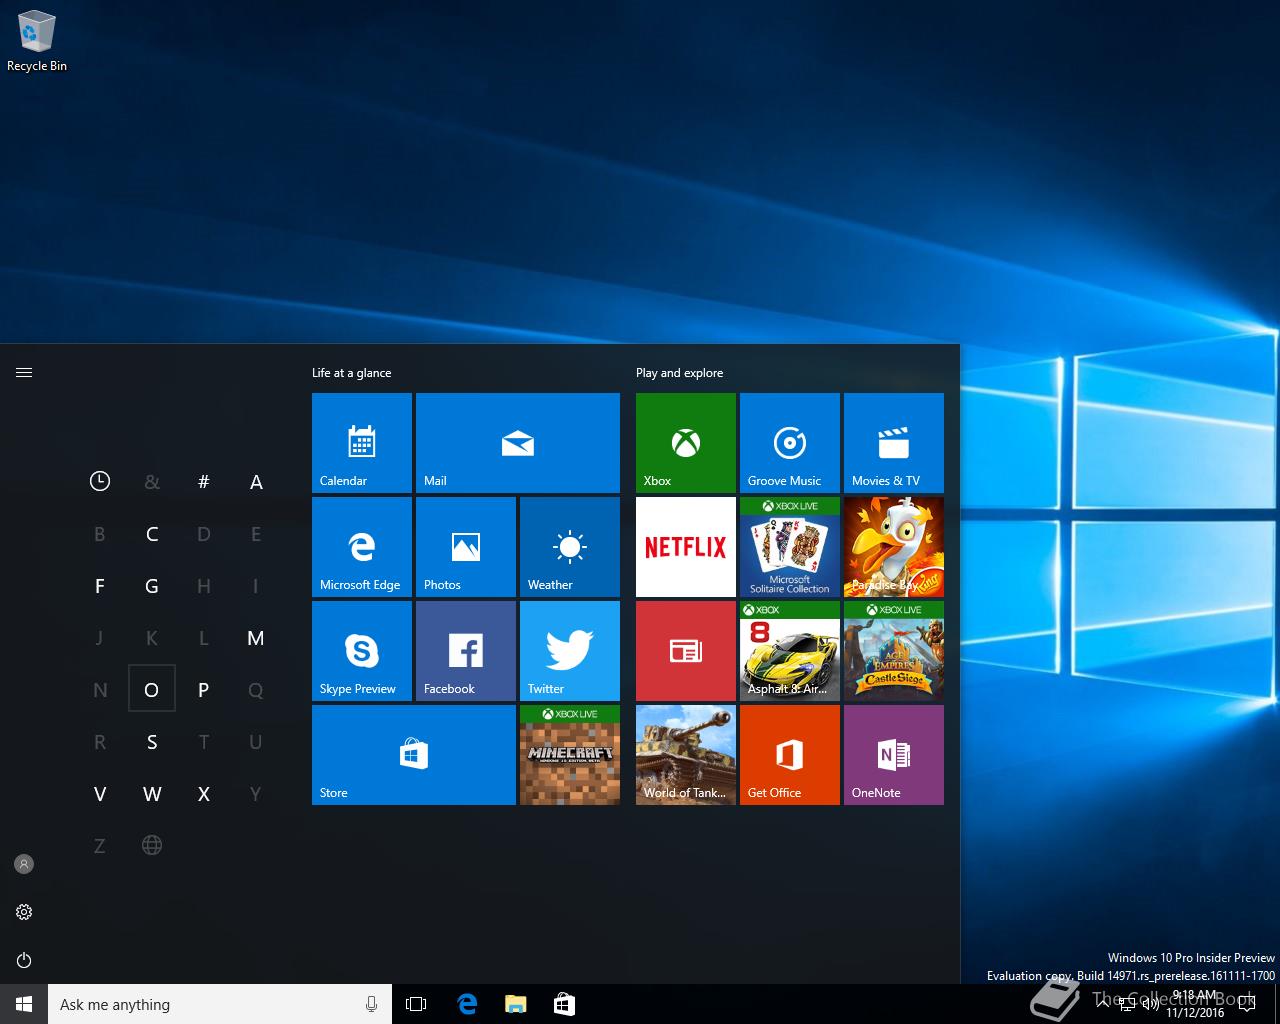1280x1024 pixels.
Task: Open Settings gear in Start menu
Action: [24, 912]
